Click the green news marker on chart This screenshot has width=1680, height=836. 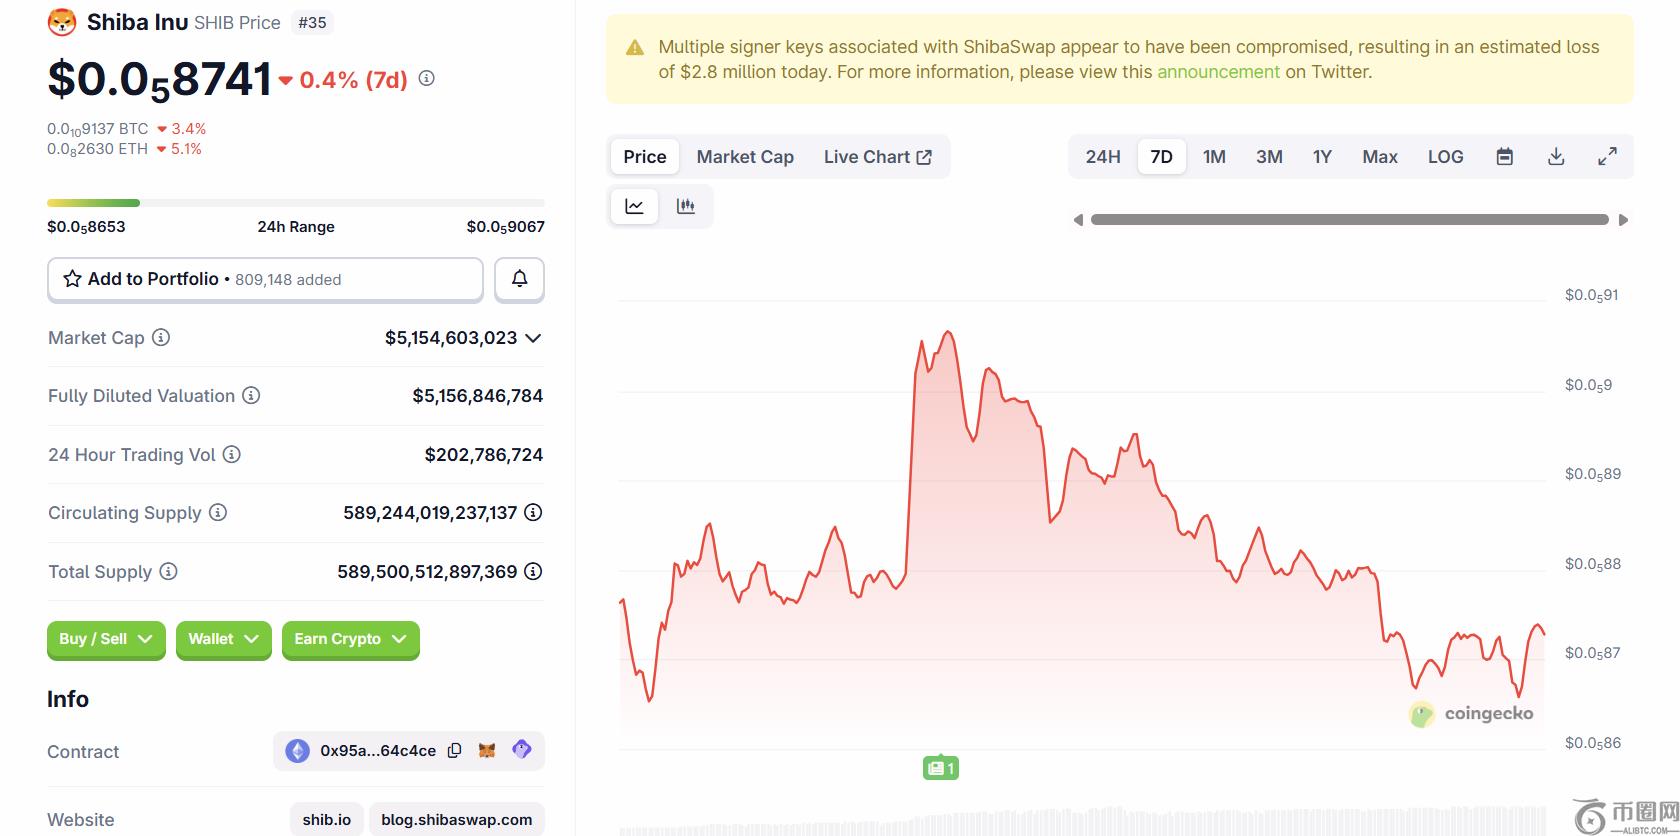point(940,768)
